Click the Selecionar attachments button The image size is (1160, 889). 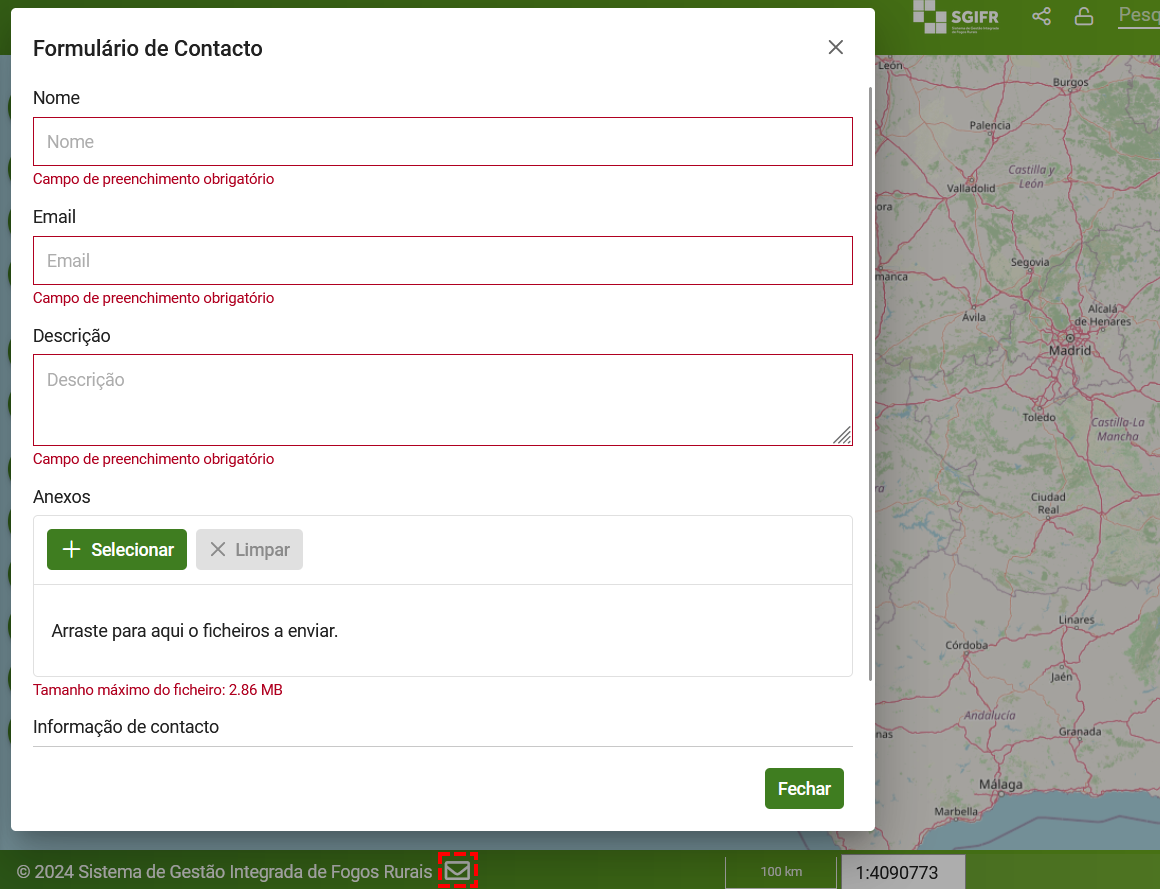click(x=117, y=550)
